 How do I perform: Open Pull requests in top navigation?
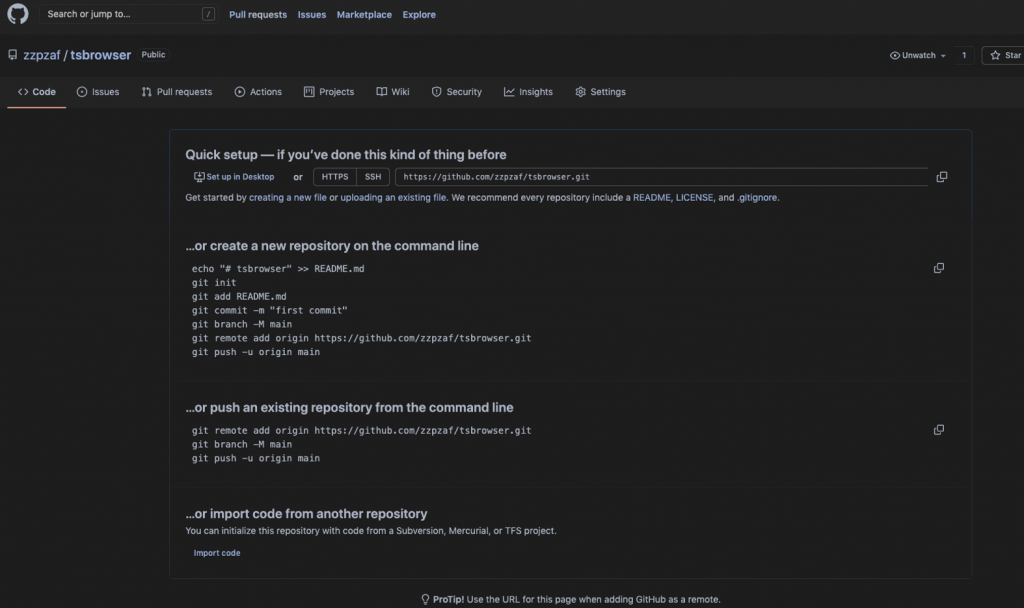tap(258, 14)
